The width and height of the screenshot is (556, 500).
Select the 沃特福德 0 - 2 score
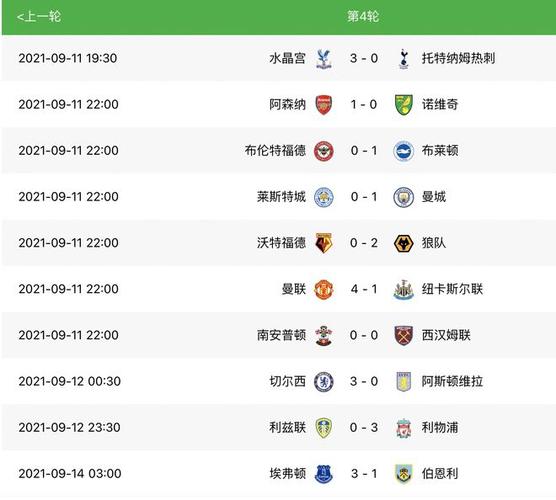pos(364,243)
